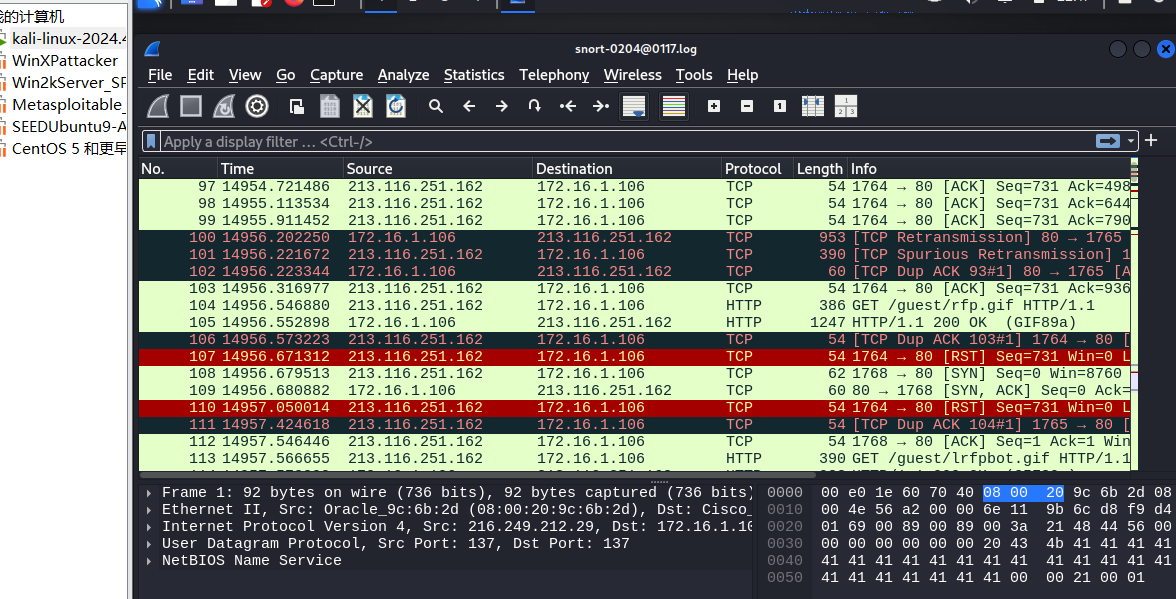Viewport: 1176px width, 599px height.
Task: Open the recent display filters dropdown
Action: coord(1130,141)
